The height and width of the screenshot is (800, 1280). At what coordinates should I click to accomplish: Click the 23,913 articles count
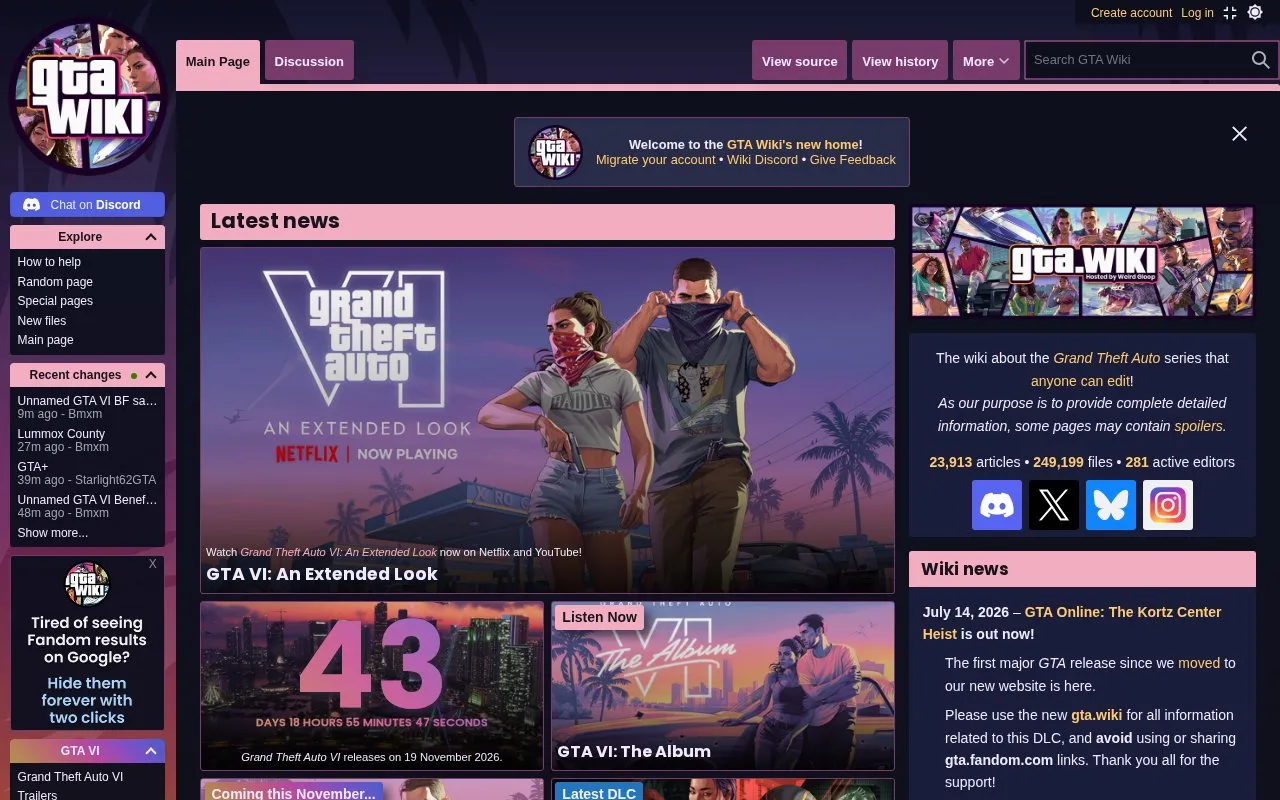coord(951,462)
